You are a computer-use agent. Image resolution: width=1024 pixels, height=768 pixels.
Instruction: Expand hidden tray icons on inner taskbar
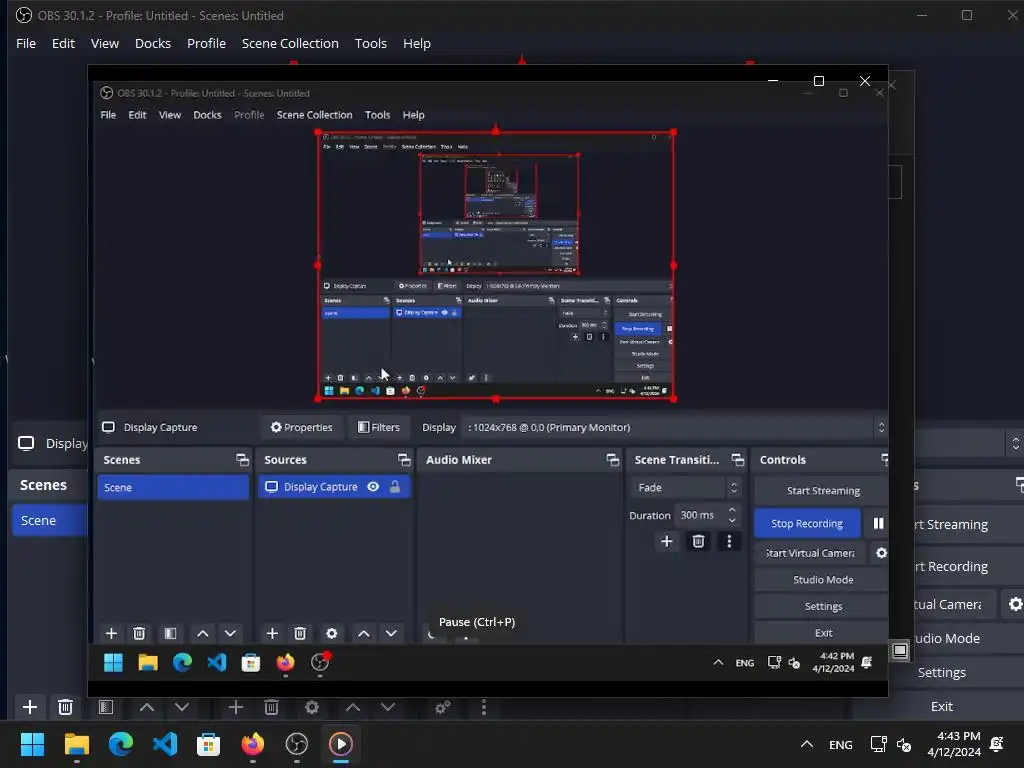click(718, 662)
